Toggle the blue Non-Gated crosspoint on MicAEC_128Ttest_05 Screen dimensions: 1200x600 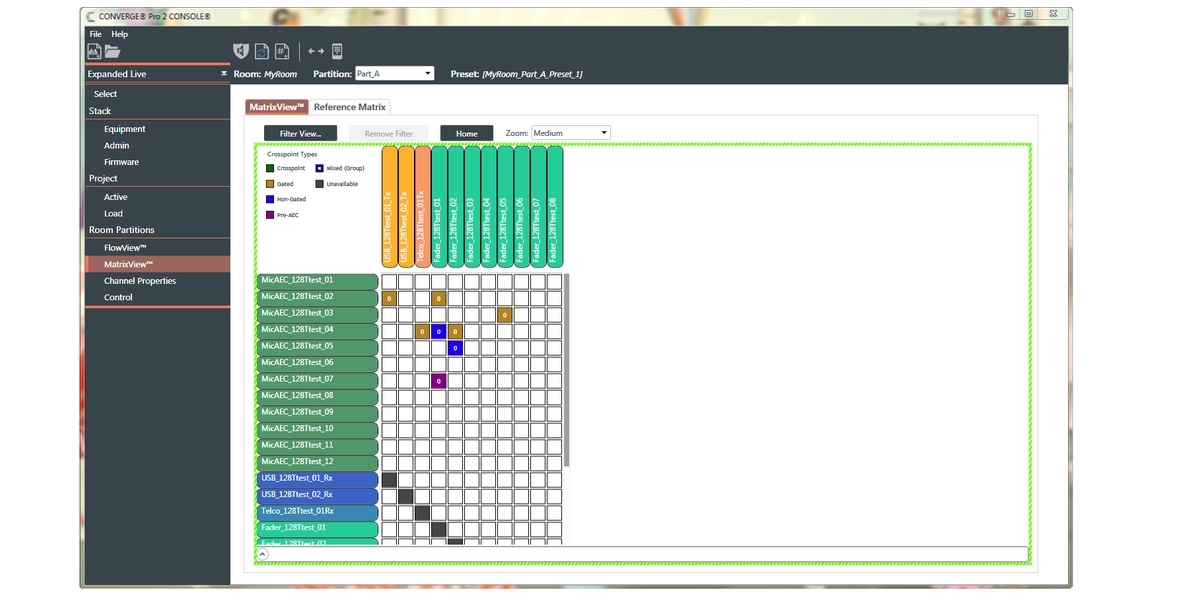coord(455,348)
